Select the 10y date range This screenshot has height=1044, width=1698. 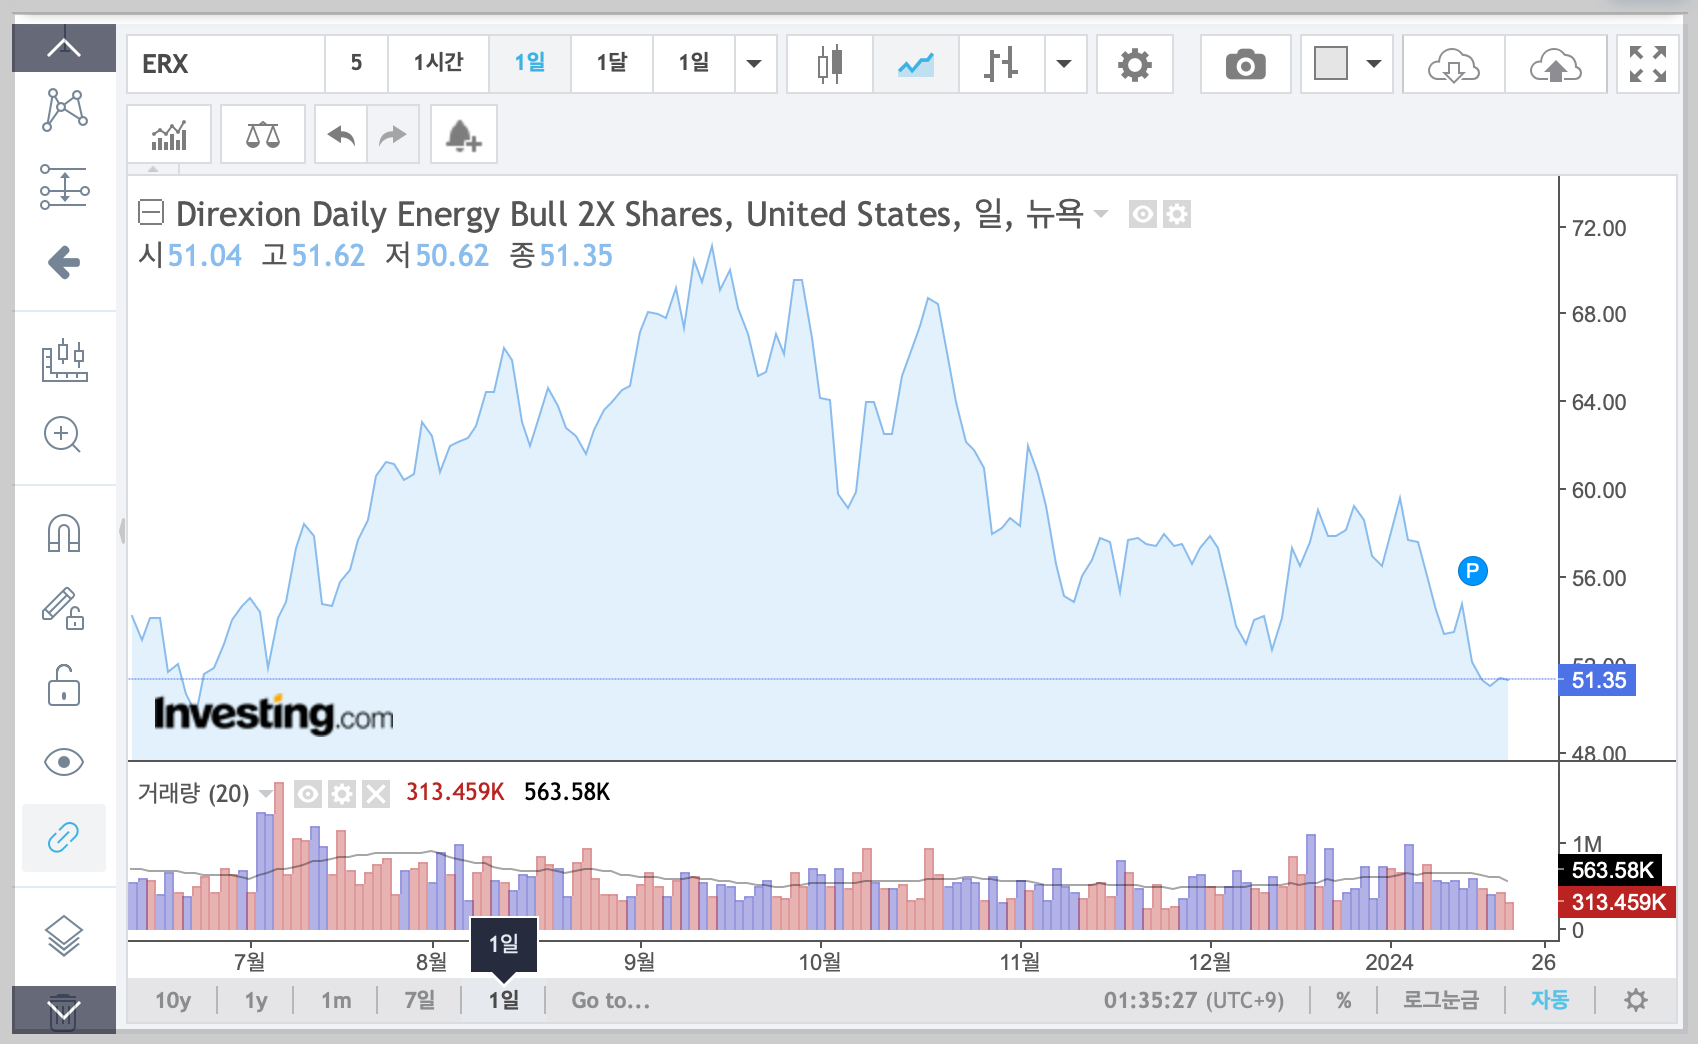pyautogui.click(x=173, y=1000)
